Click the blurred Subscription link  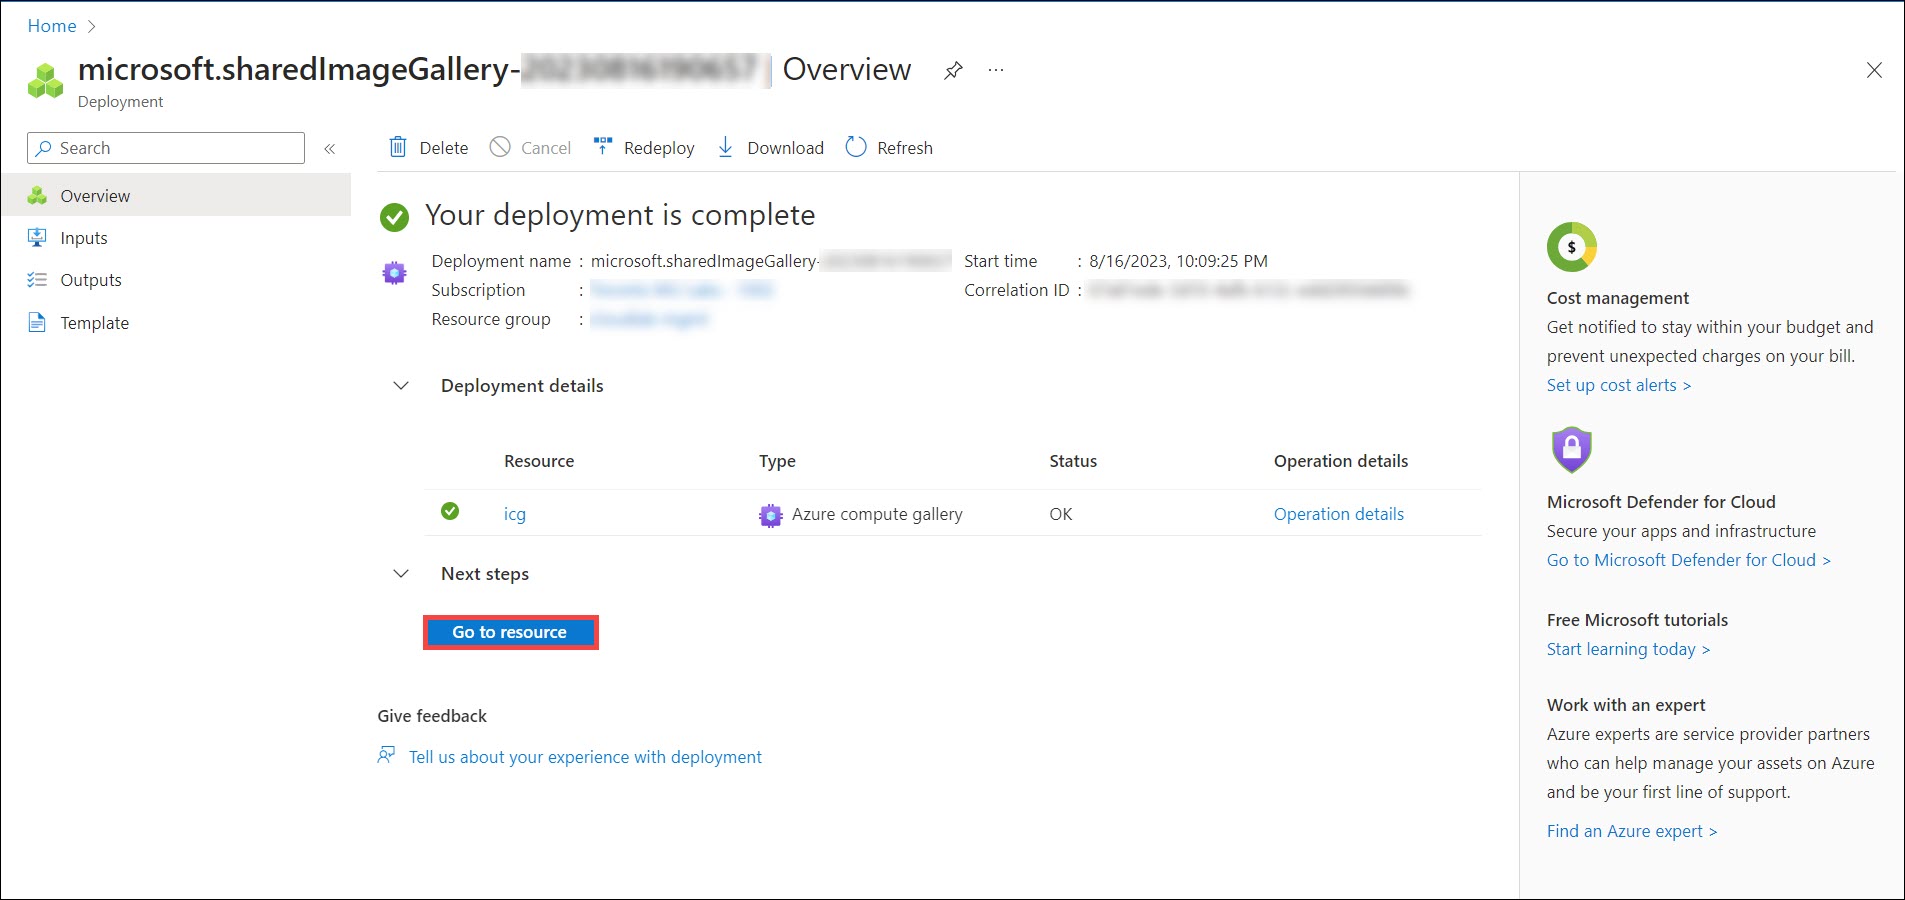point(682,290)
